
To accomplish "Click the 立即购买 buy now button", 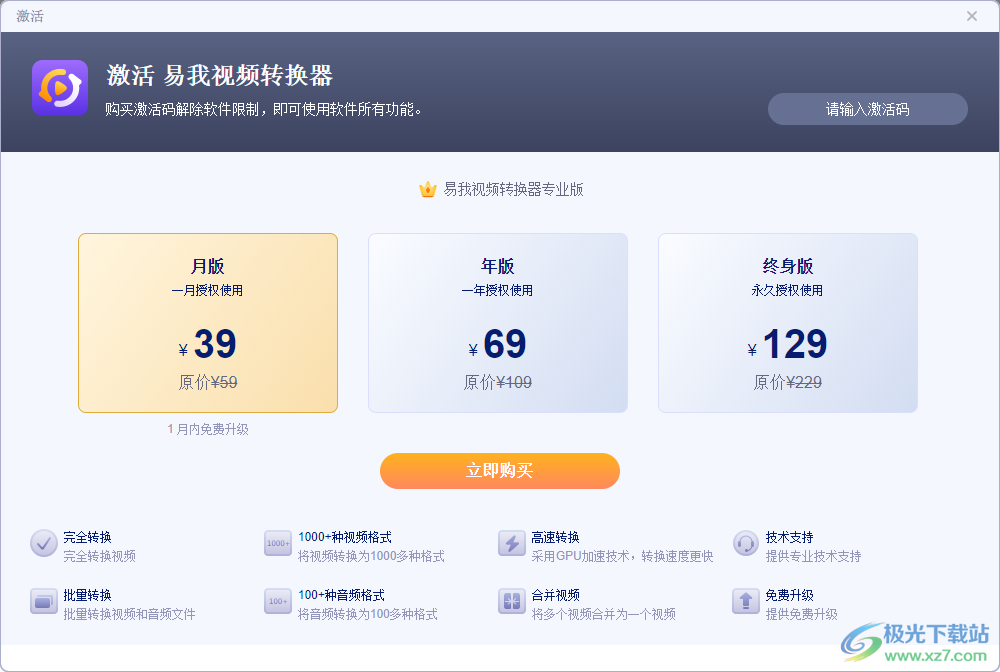I will (x=500, y=471).
